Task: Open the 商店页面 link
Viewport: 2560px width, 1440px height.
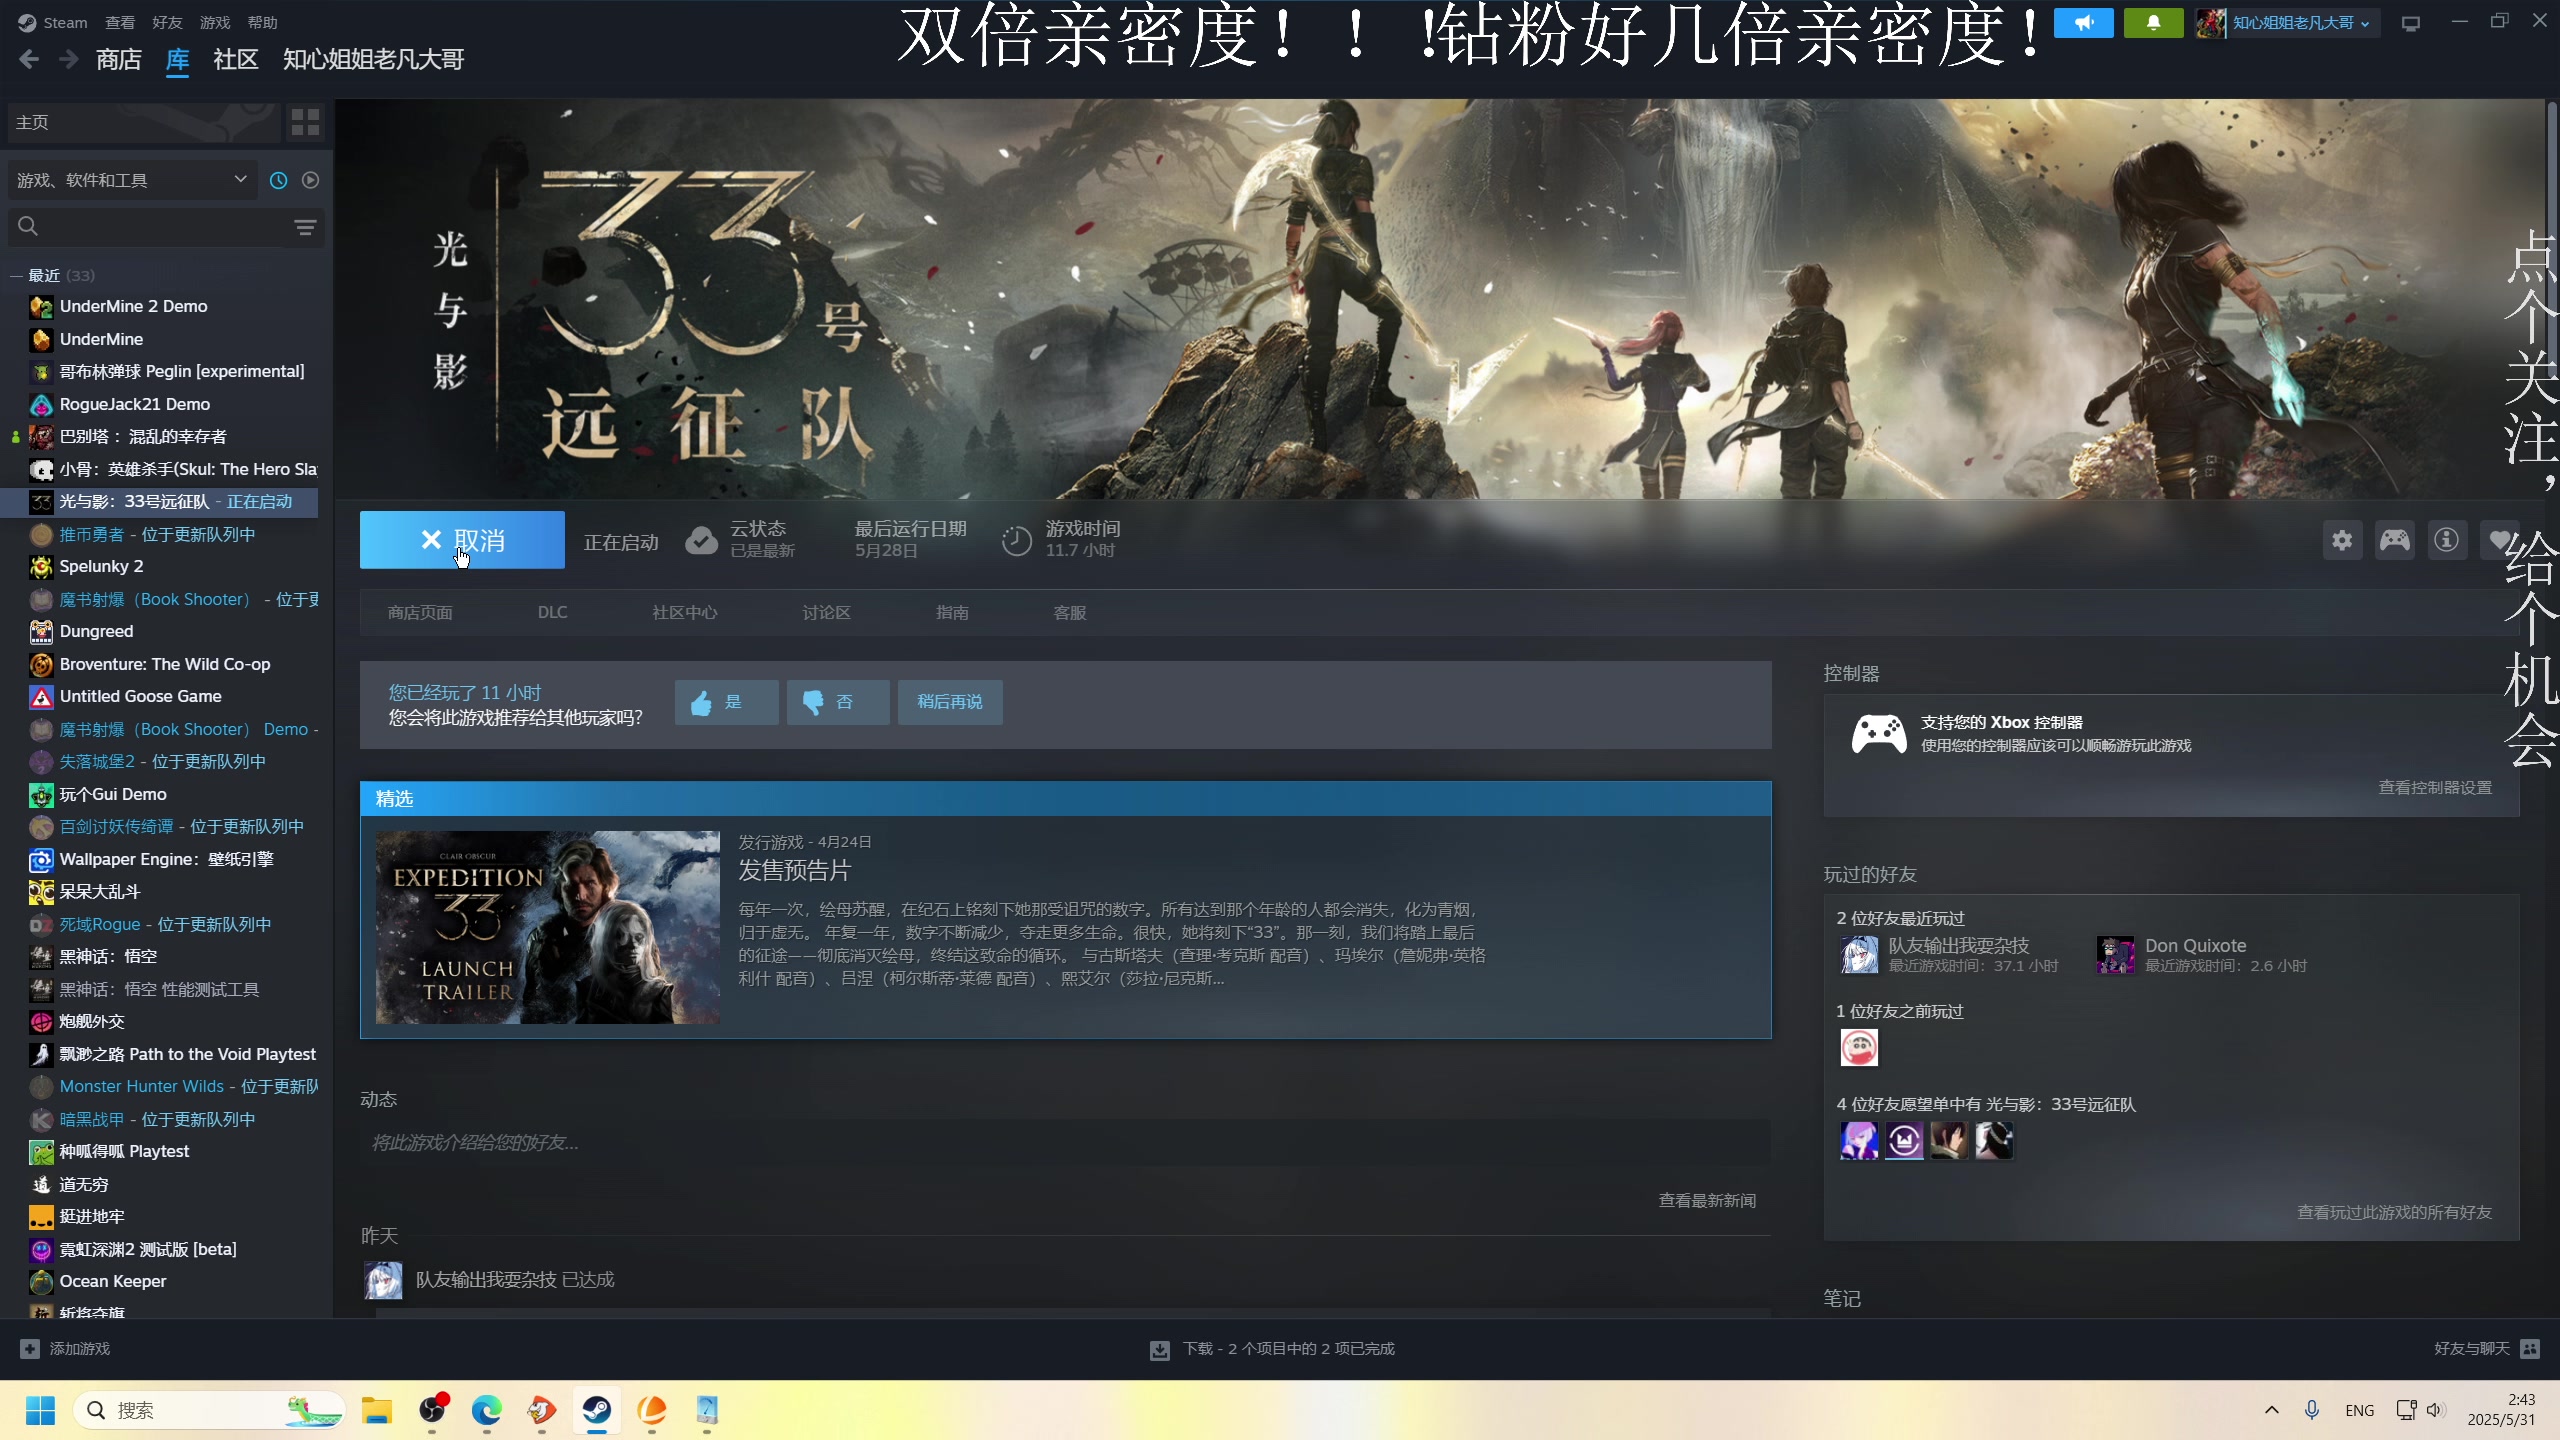Action: click(420, 613)
